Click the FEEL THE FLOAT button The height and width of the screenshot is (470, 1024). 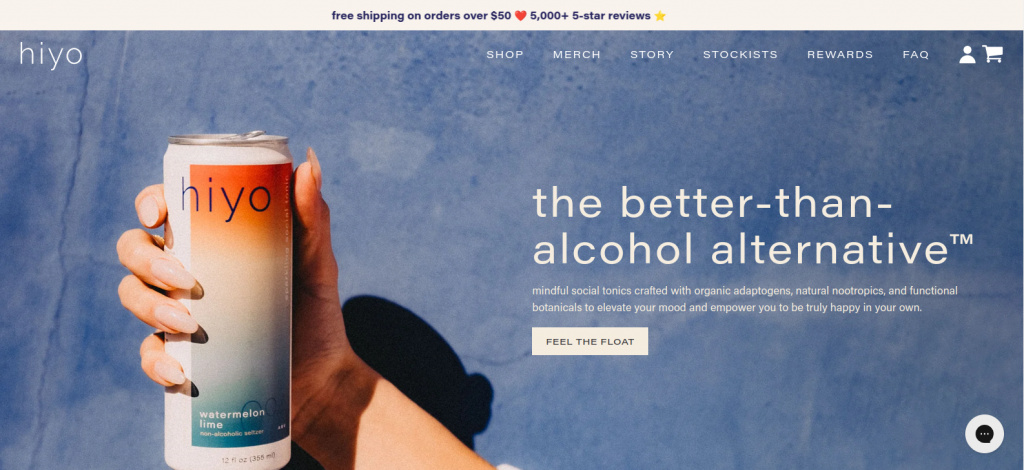coord(590,341)
